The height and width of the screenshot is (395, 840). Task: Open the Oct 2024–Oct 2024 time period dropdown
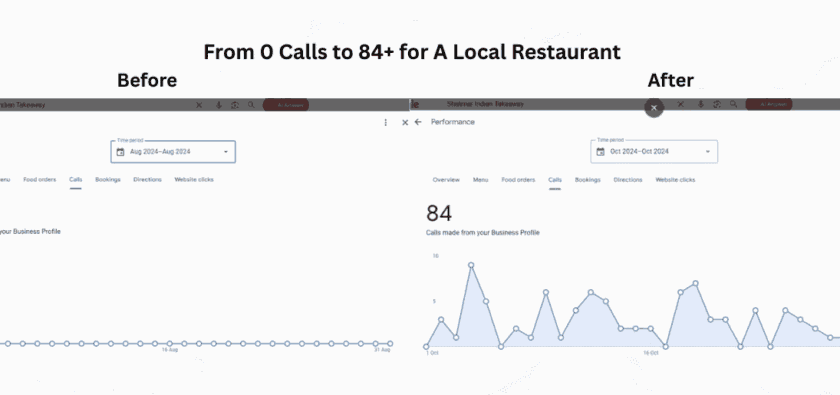pos(654,152)
